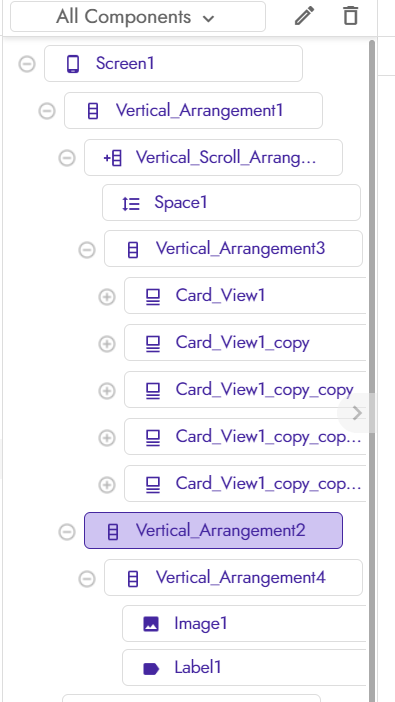Select Vertical_Arrangement3 in the tree

(x=233, y=248)
